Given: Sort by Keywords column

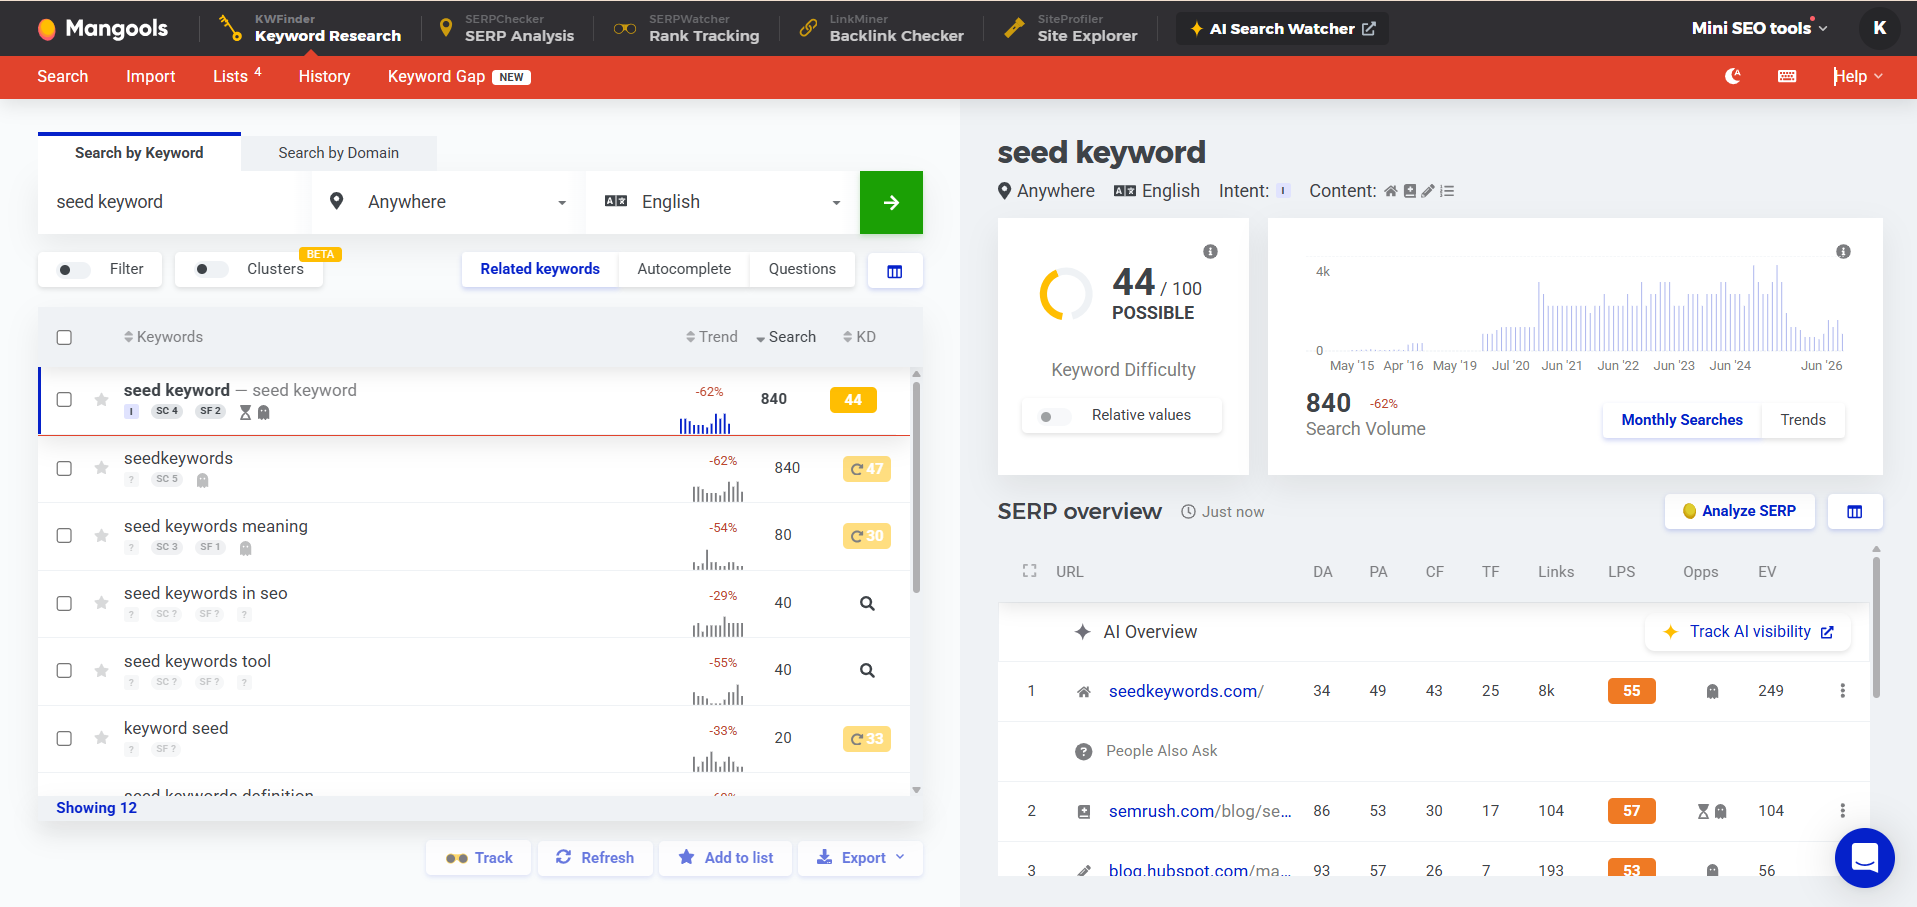Looking at the screenshot, I should pos(163,337).
